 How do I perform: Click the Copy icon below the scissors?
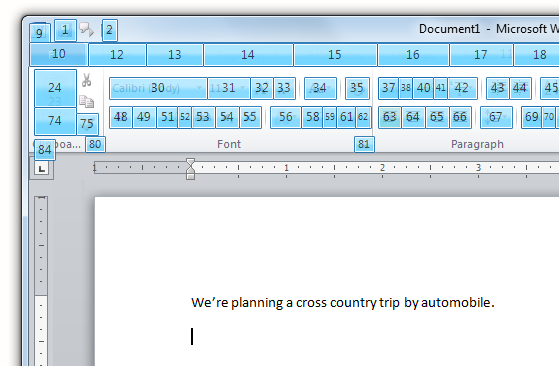(x=86, y=102)
